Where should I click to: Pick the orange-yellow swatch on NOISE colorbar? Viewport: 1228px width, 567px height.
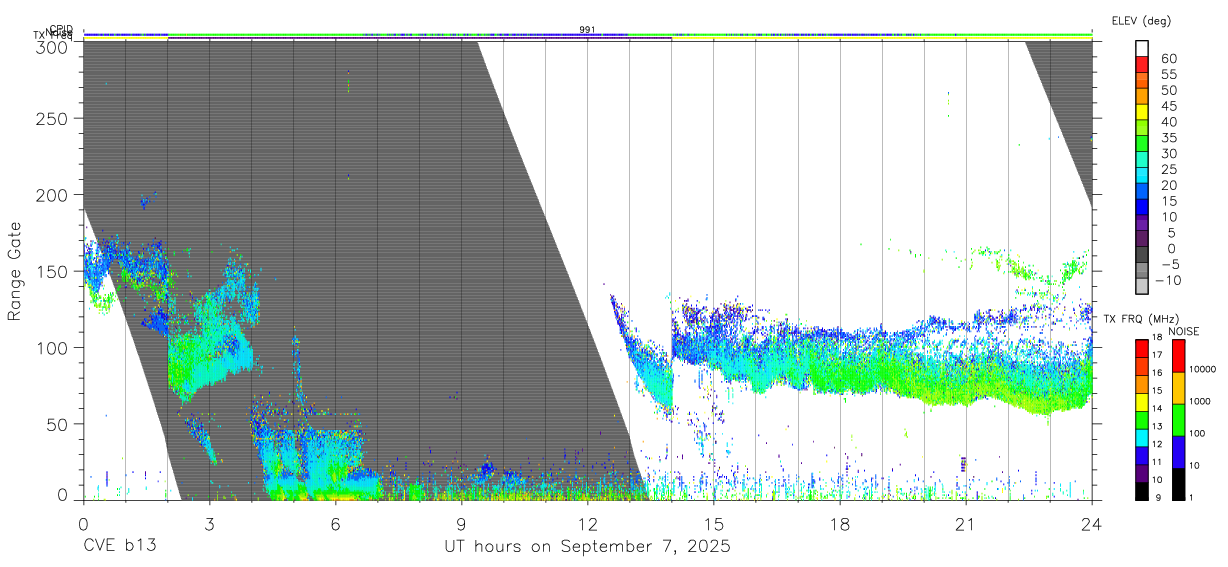(1177, 388)
